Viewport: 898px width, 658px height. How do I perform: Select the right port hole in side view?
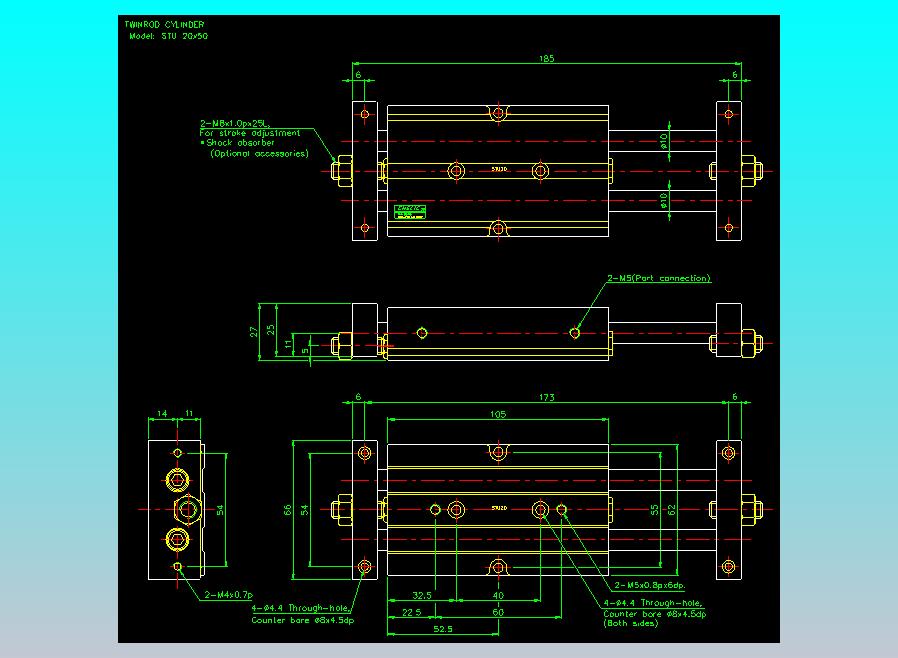click(574, 331)
